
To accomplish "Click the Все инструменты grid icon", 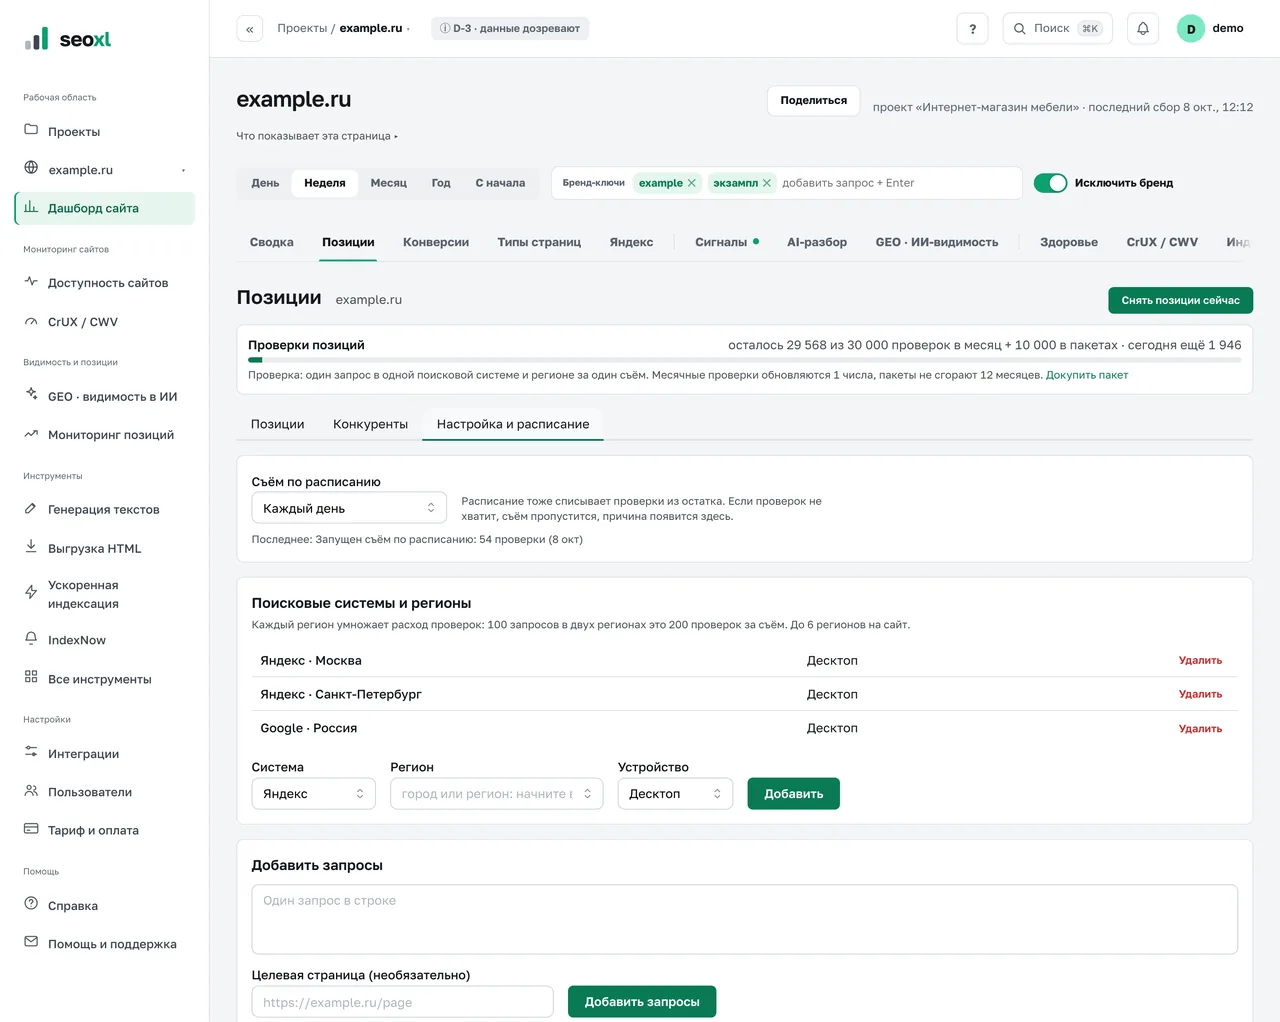I will [x=31, y=677].
